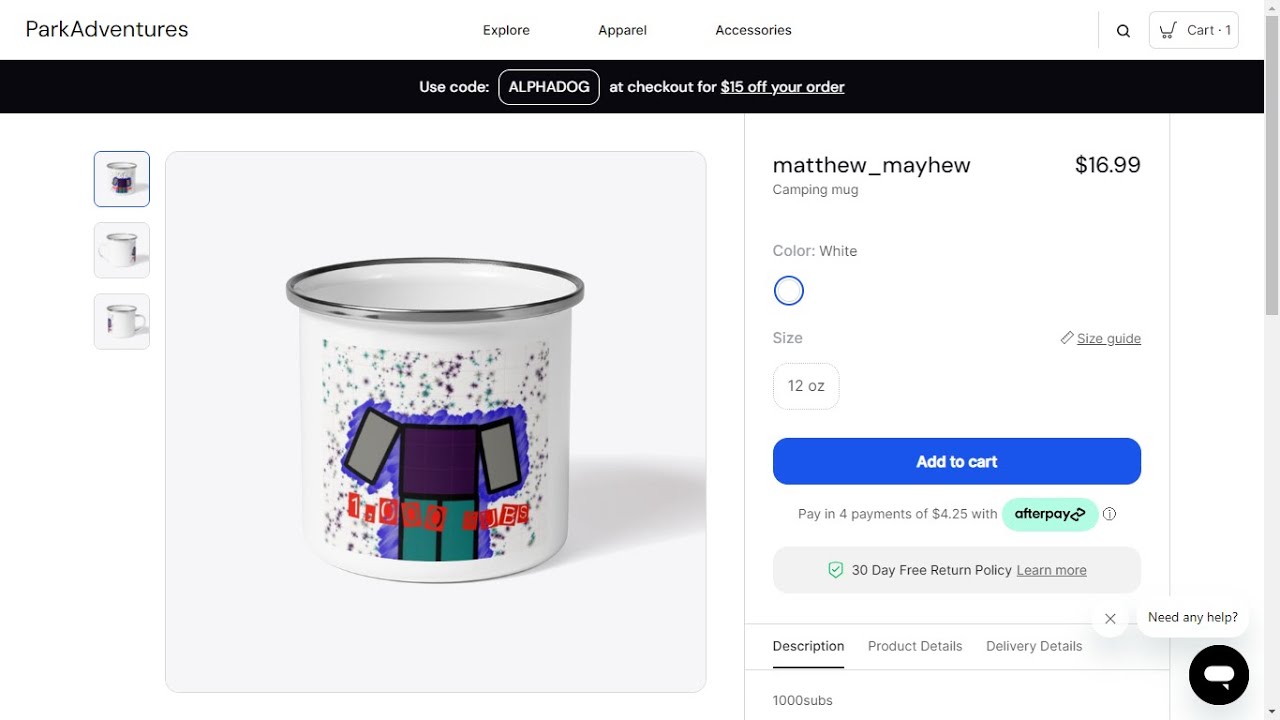Click the search magnifier icon

(x=1123, y=31)
